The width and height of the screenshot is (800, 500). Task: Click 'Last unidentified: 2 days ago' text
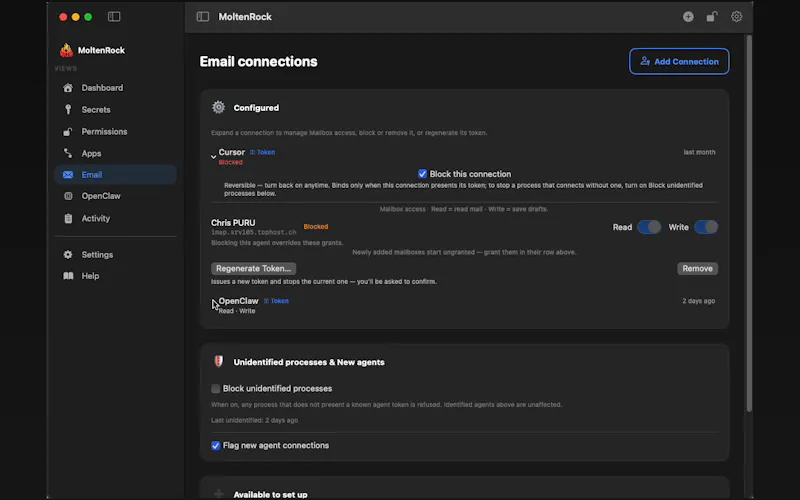(255, 420)
